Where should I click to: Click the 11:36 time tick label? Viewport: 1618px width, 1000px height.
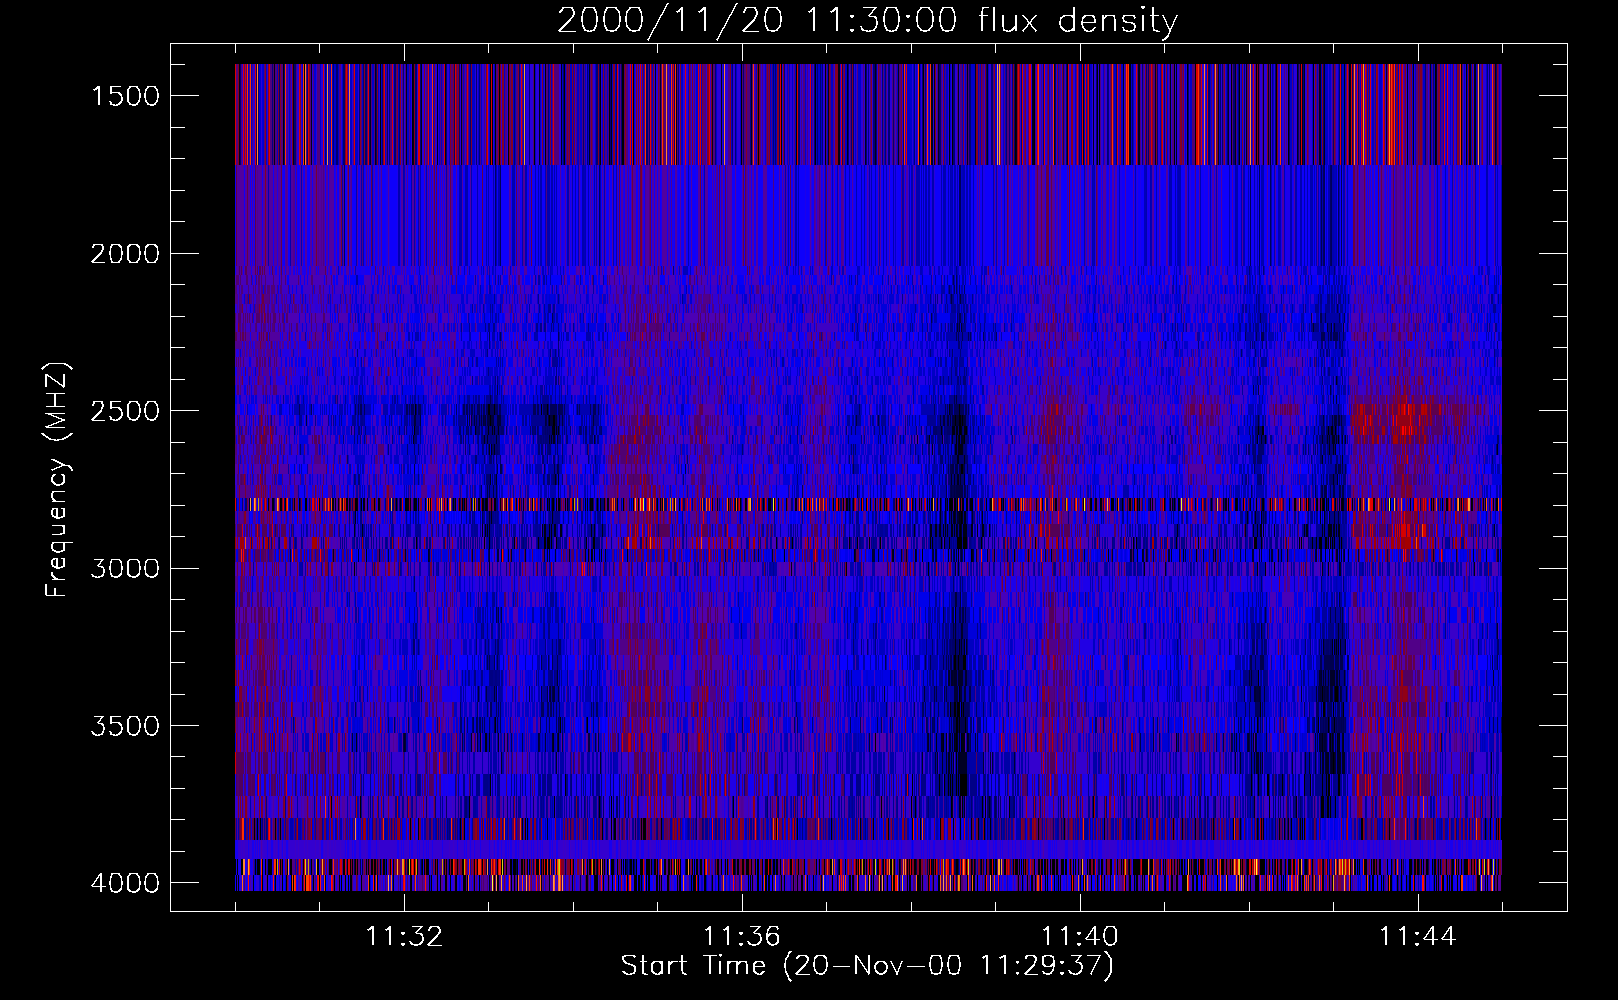pyautogui.click(x=742, y=937)
